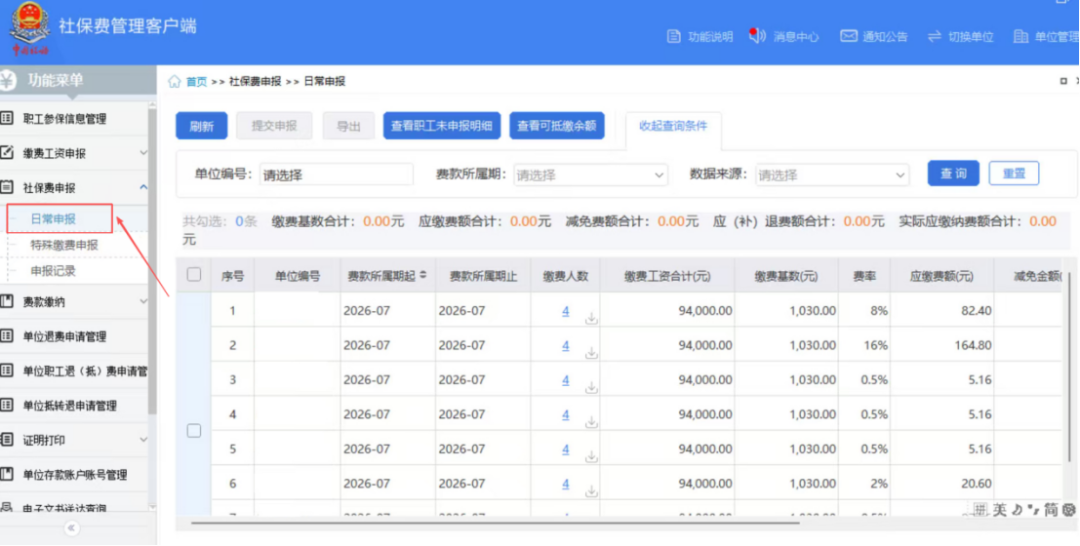Click 查看职工未申报明细 button

pos(442,126)
